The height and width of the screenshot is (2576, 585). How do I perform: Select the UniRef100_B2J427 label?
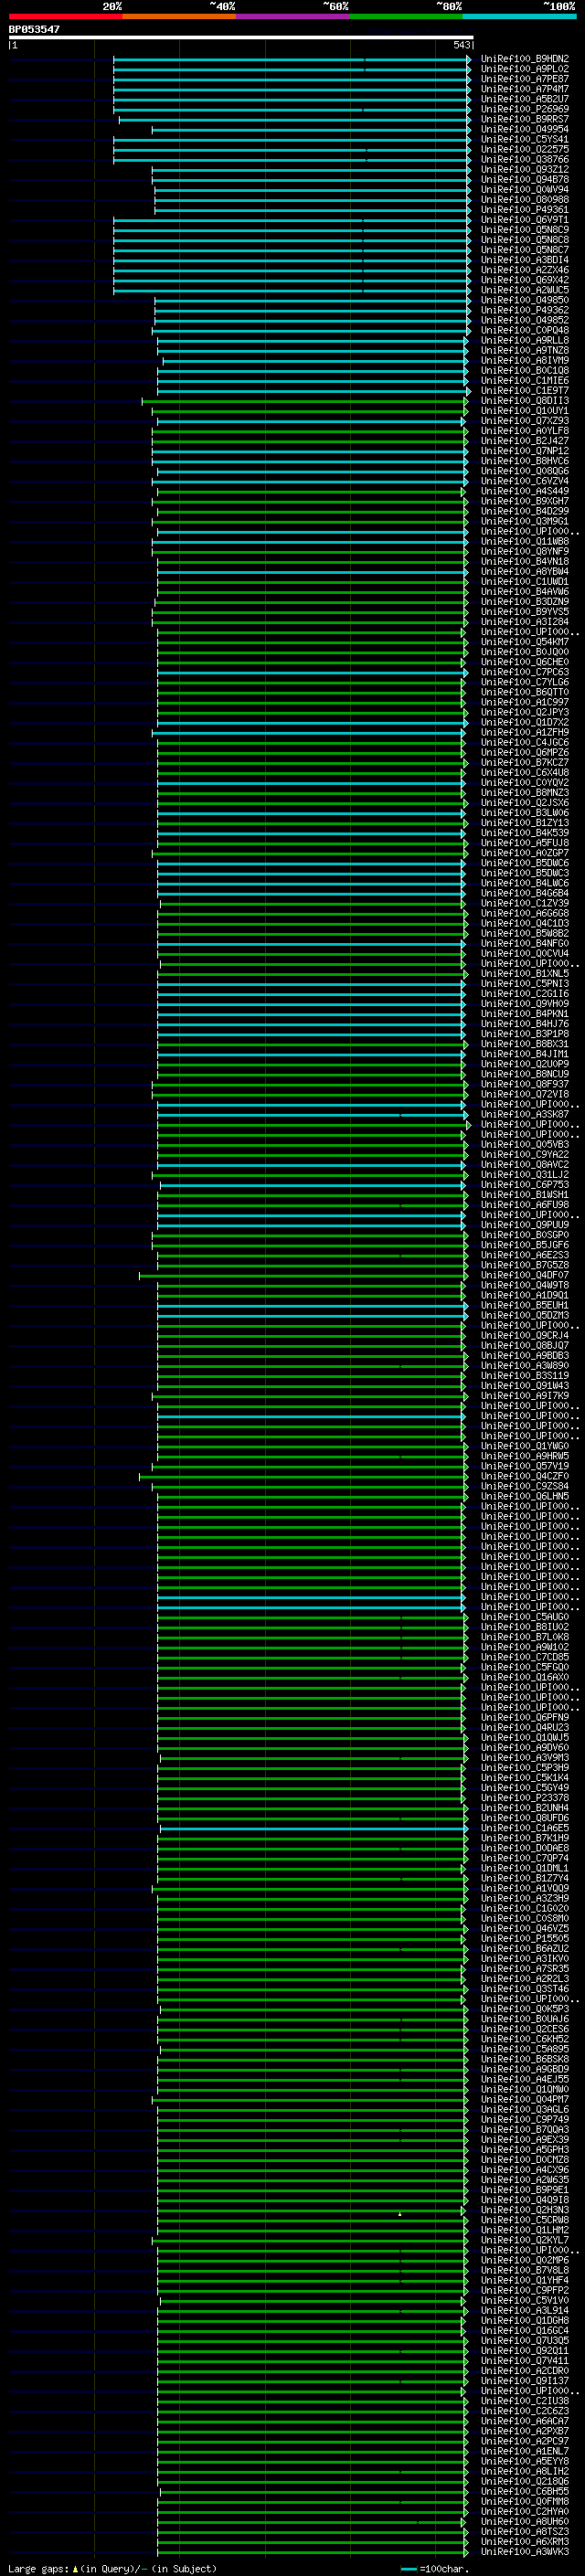coord(524,441)
